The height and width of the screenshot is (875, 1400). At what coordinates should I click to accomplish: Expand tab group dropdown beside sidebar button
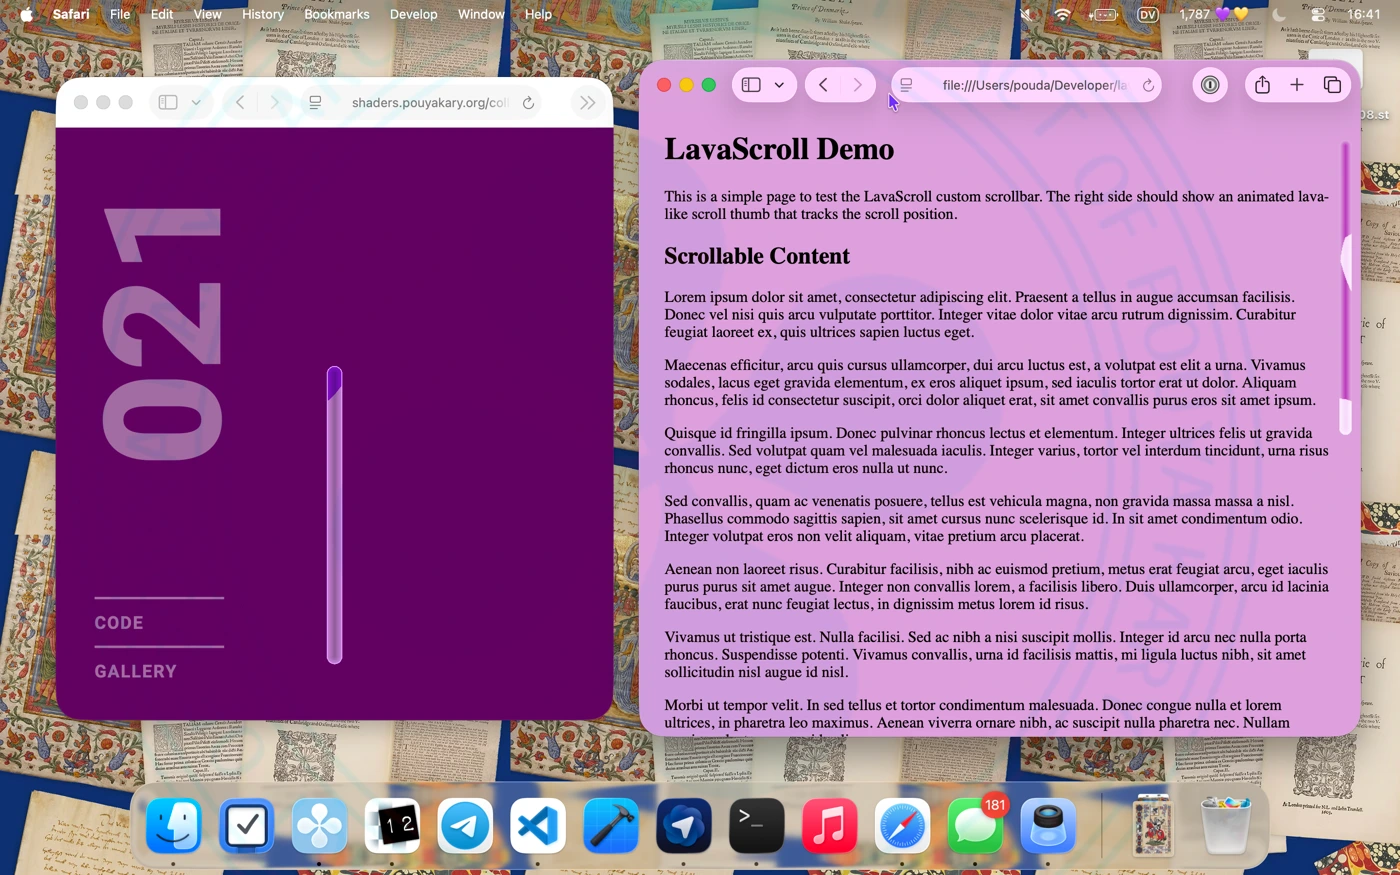tap(779, 85)
